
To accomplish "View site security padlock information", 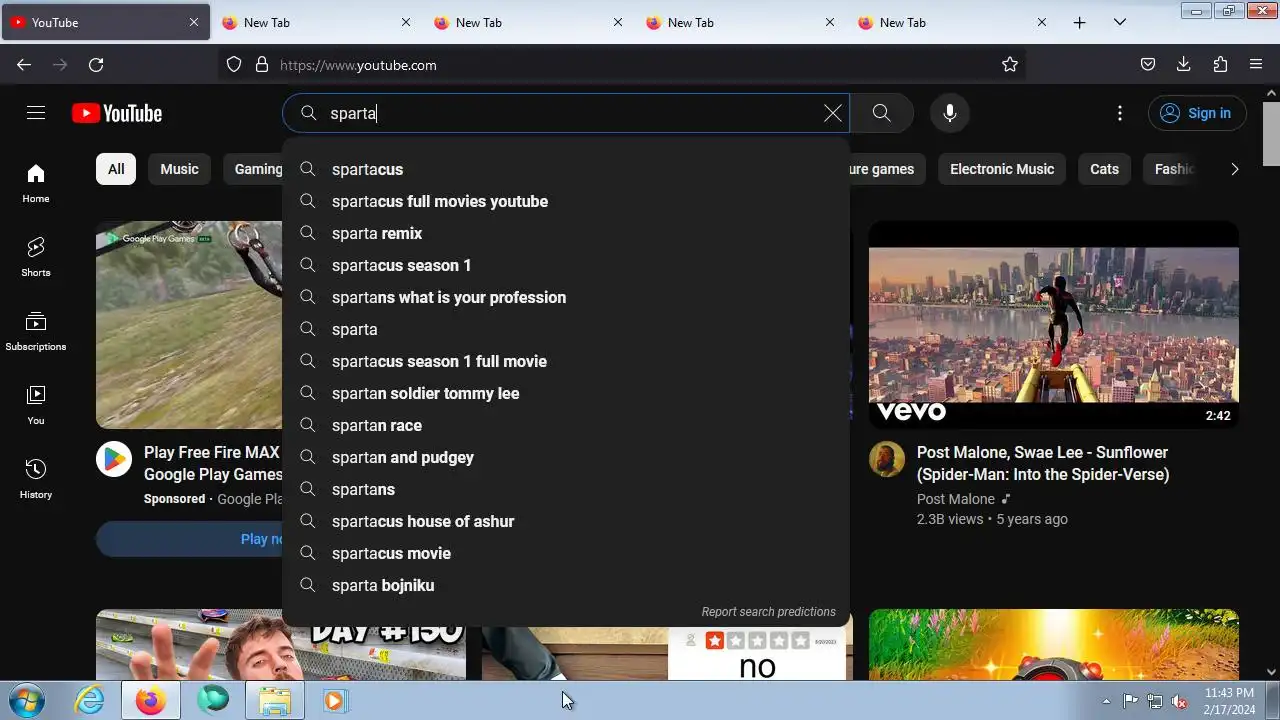I will coord(262,65).
